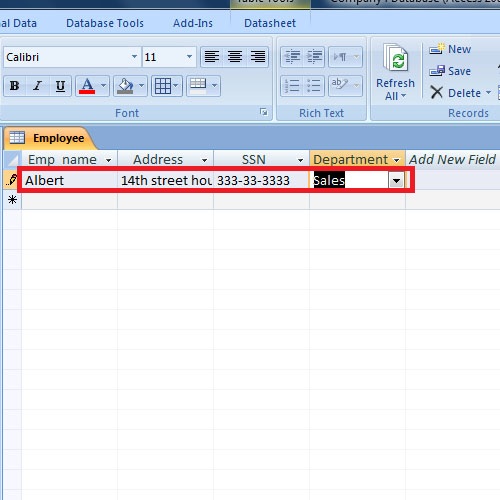Click the Decrease List Level icon
This screenshot has width=500, height=500.
pyautogui.click(x=292, y=57)
